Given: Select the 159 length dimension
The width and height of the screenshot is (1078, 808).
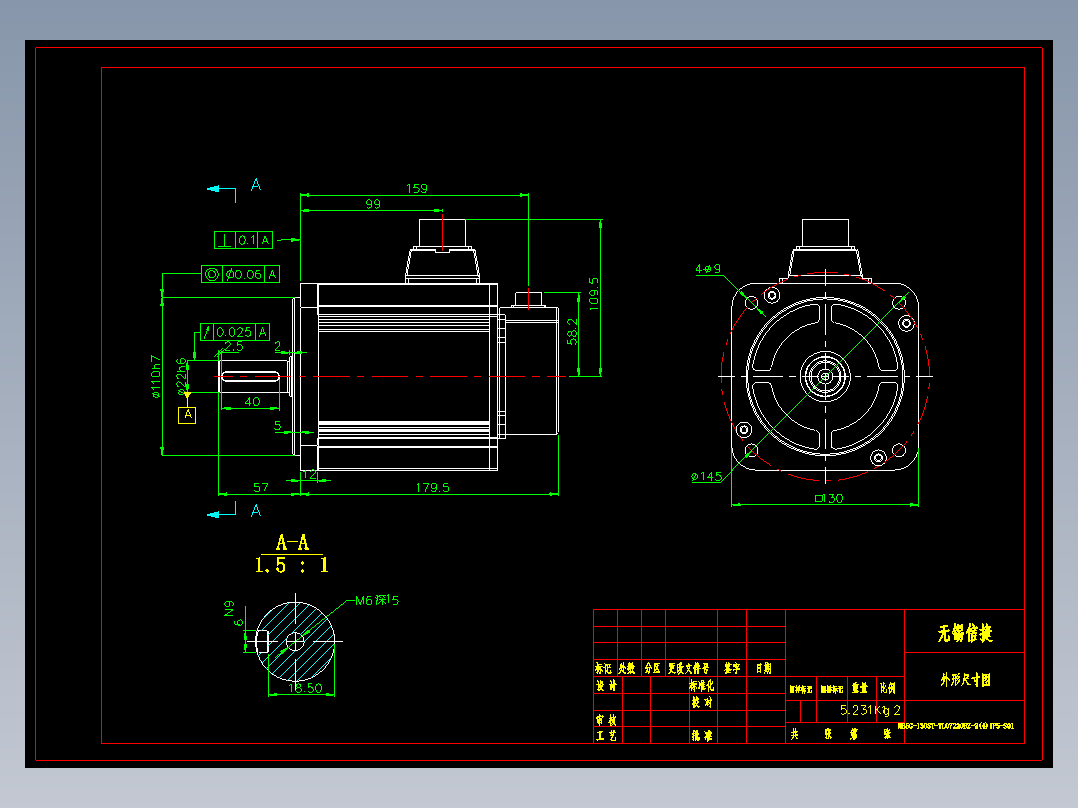Looking at the screenshot, I should coord(417,188).
